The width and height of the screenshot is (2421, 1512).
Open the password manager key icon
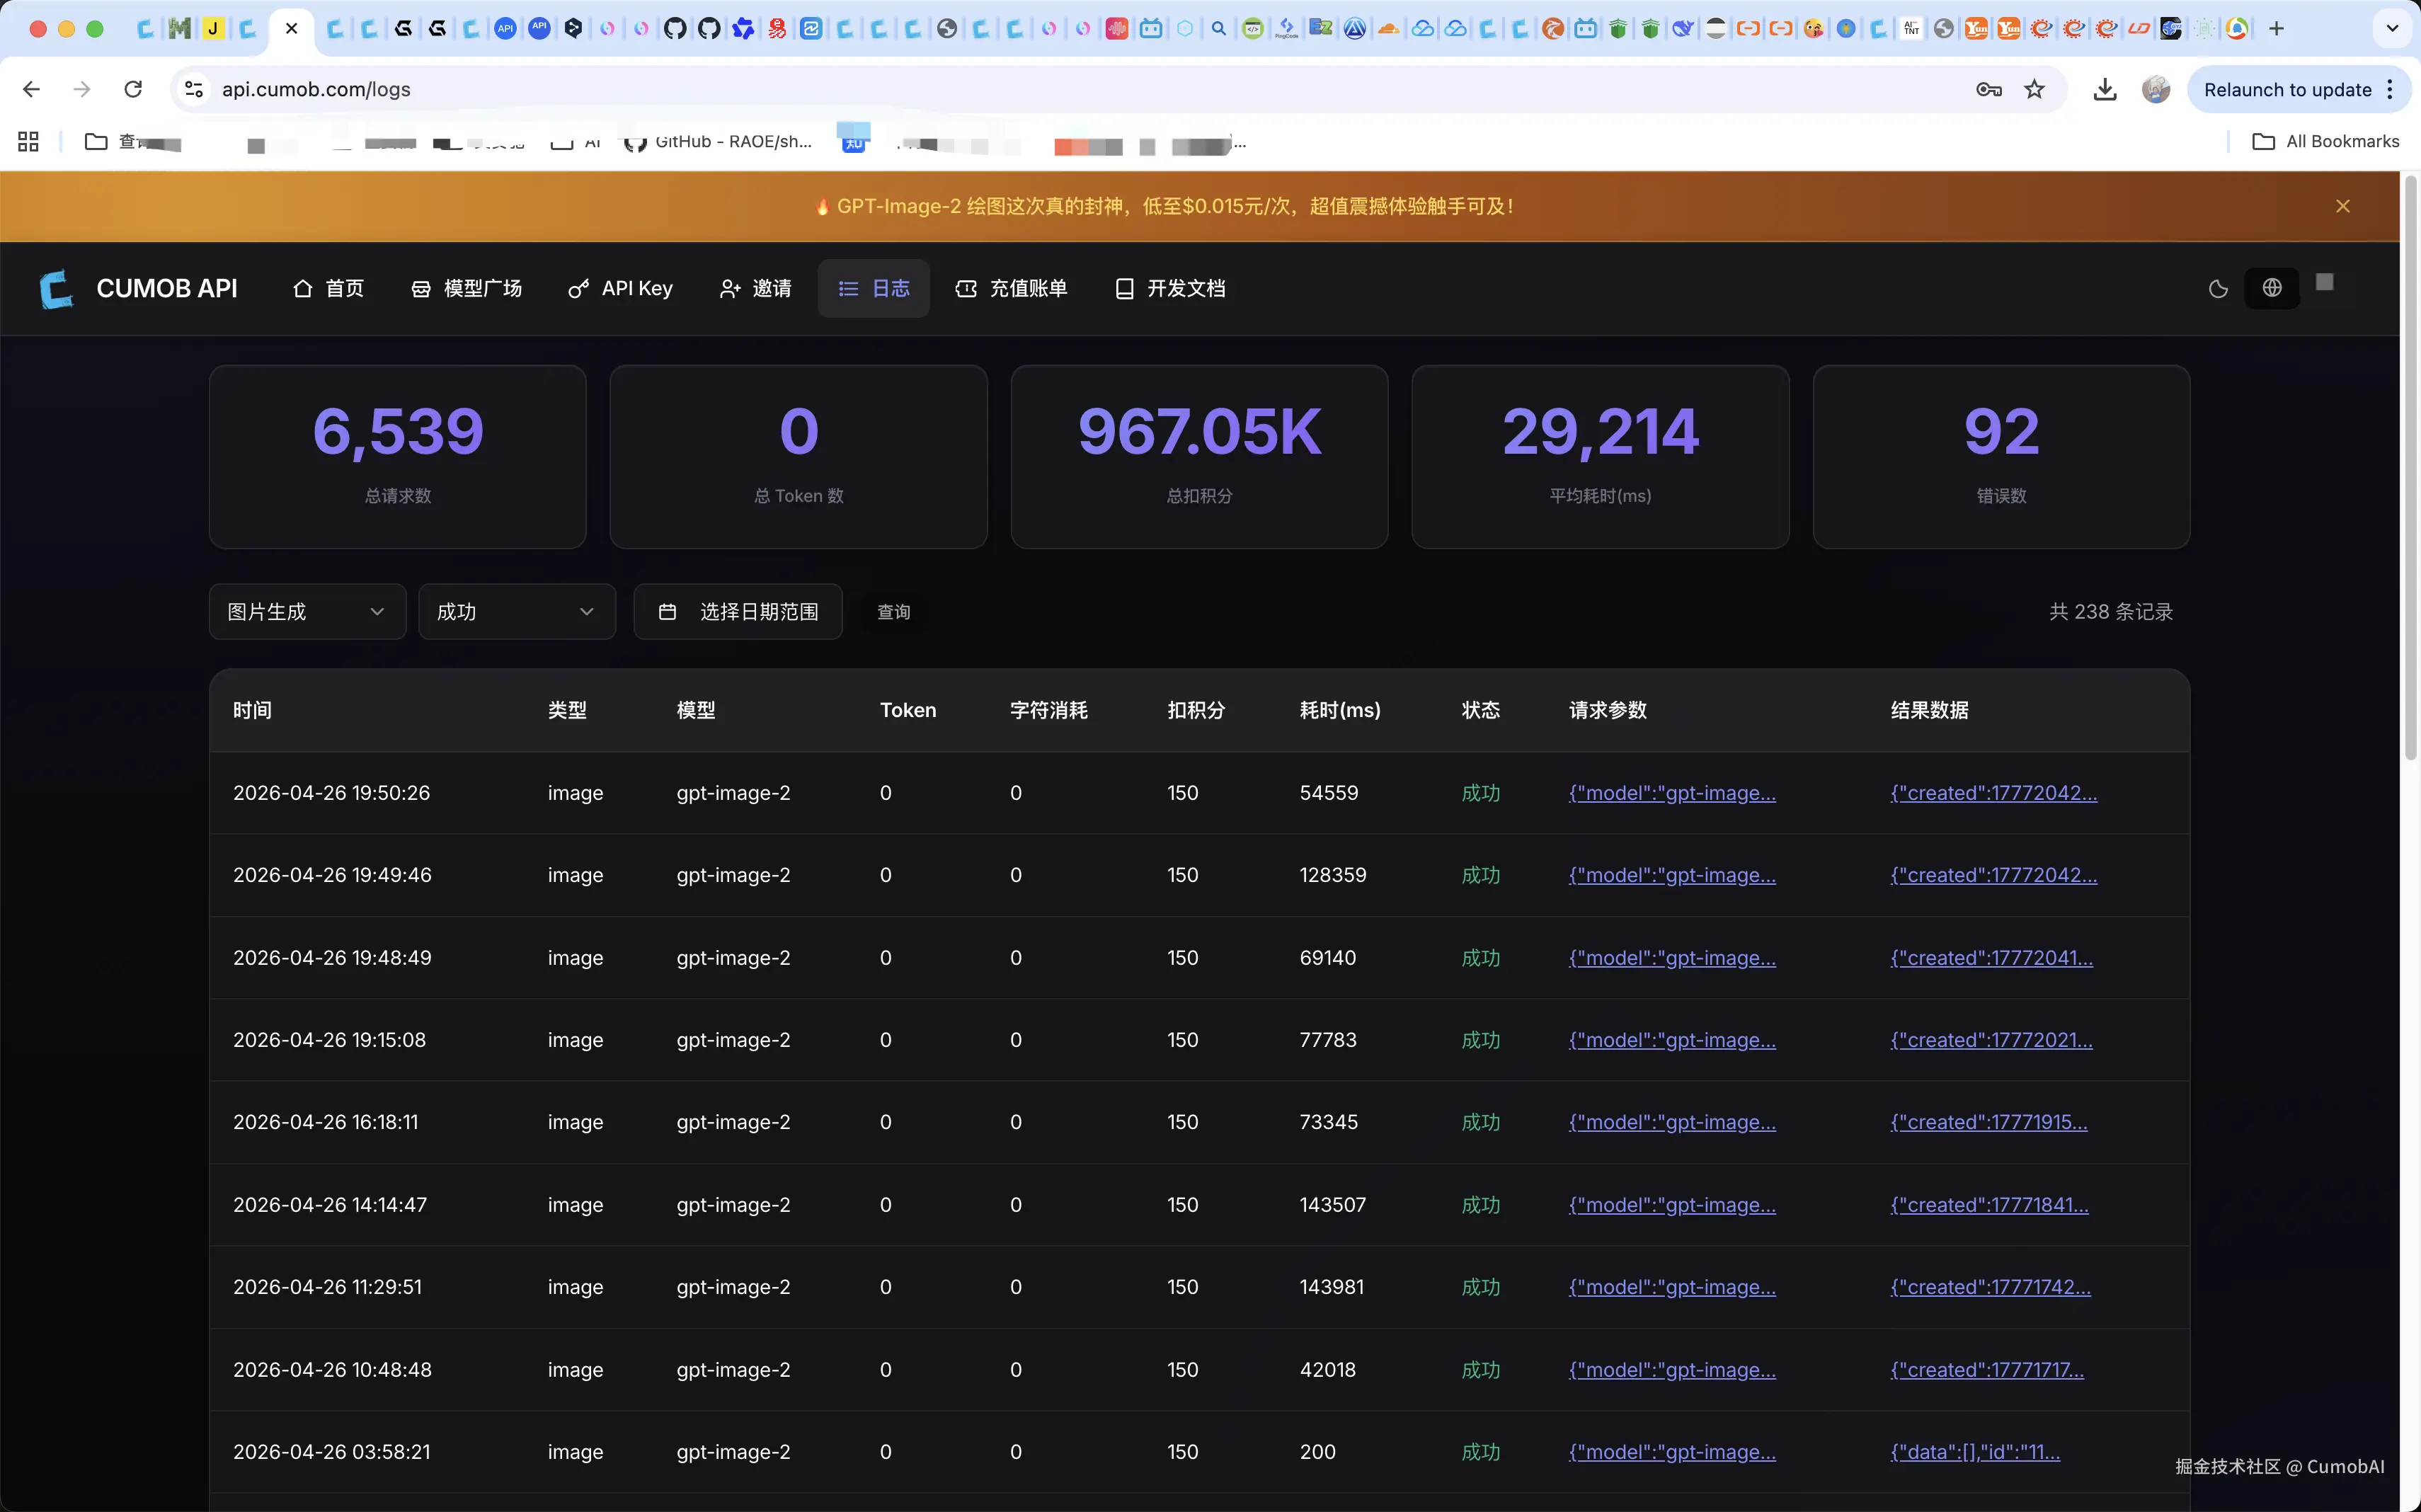[x=1988, y=90]
